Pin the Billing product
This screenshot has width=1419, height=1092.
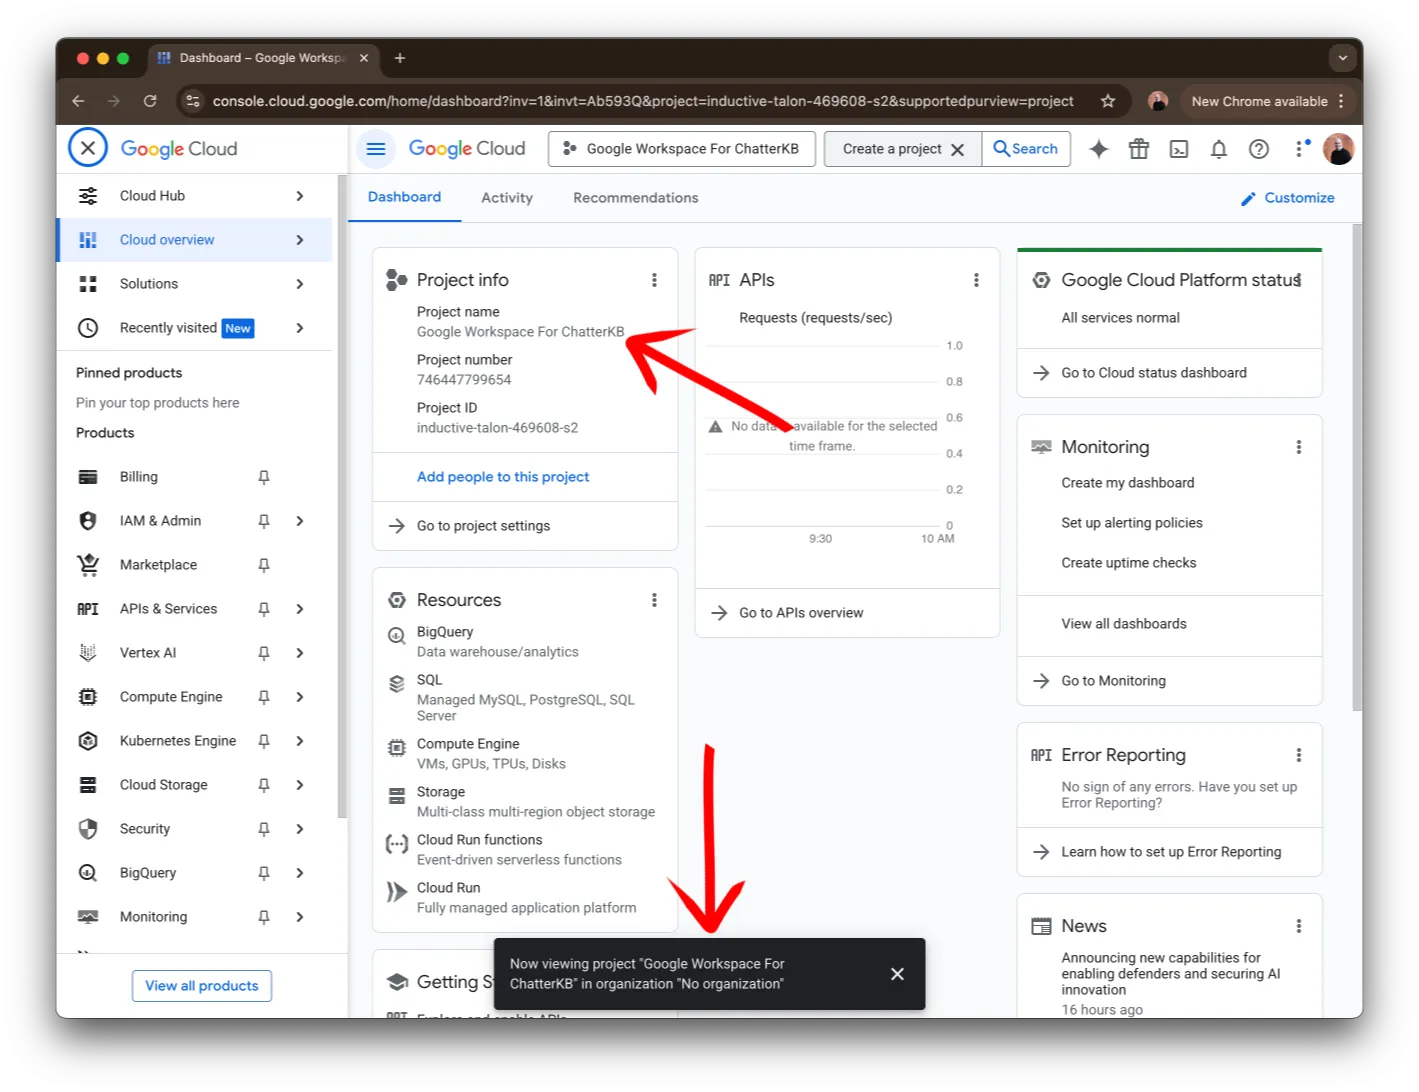tap(264, 477)
